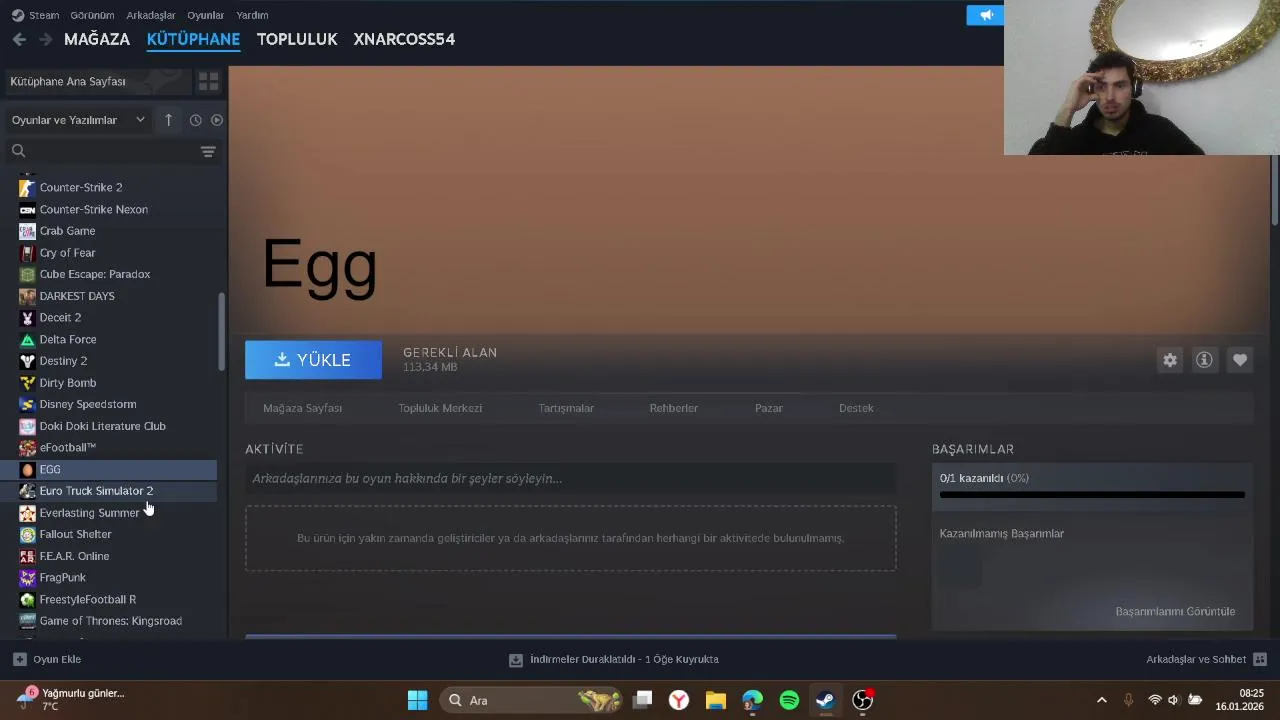Click the recent activity clock filter

pos(195,120)
